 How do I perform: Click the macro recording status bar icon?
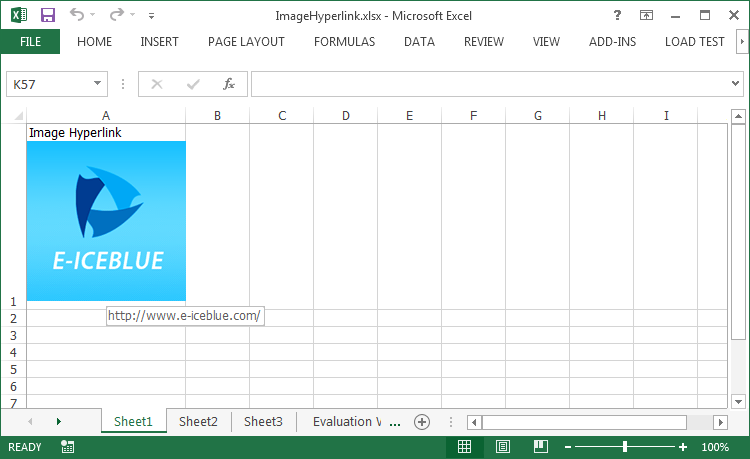tap(67, 447)
